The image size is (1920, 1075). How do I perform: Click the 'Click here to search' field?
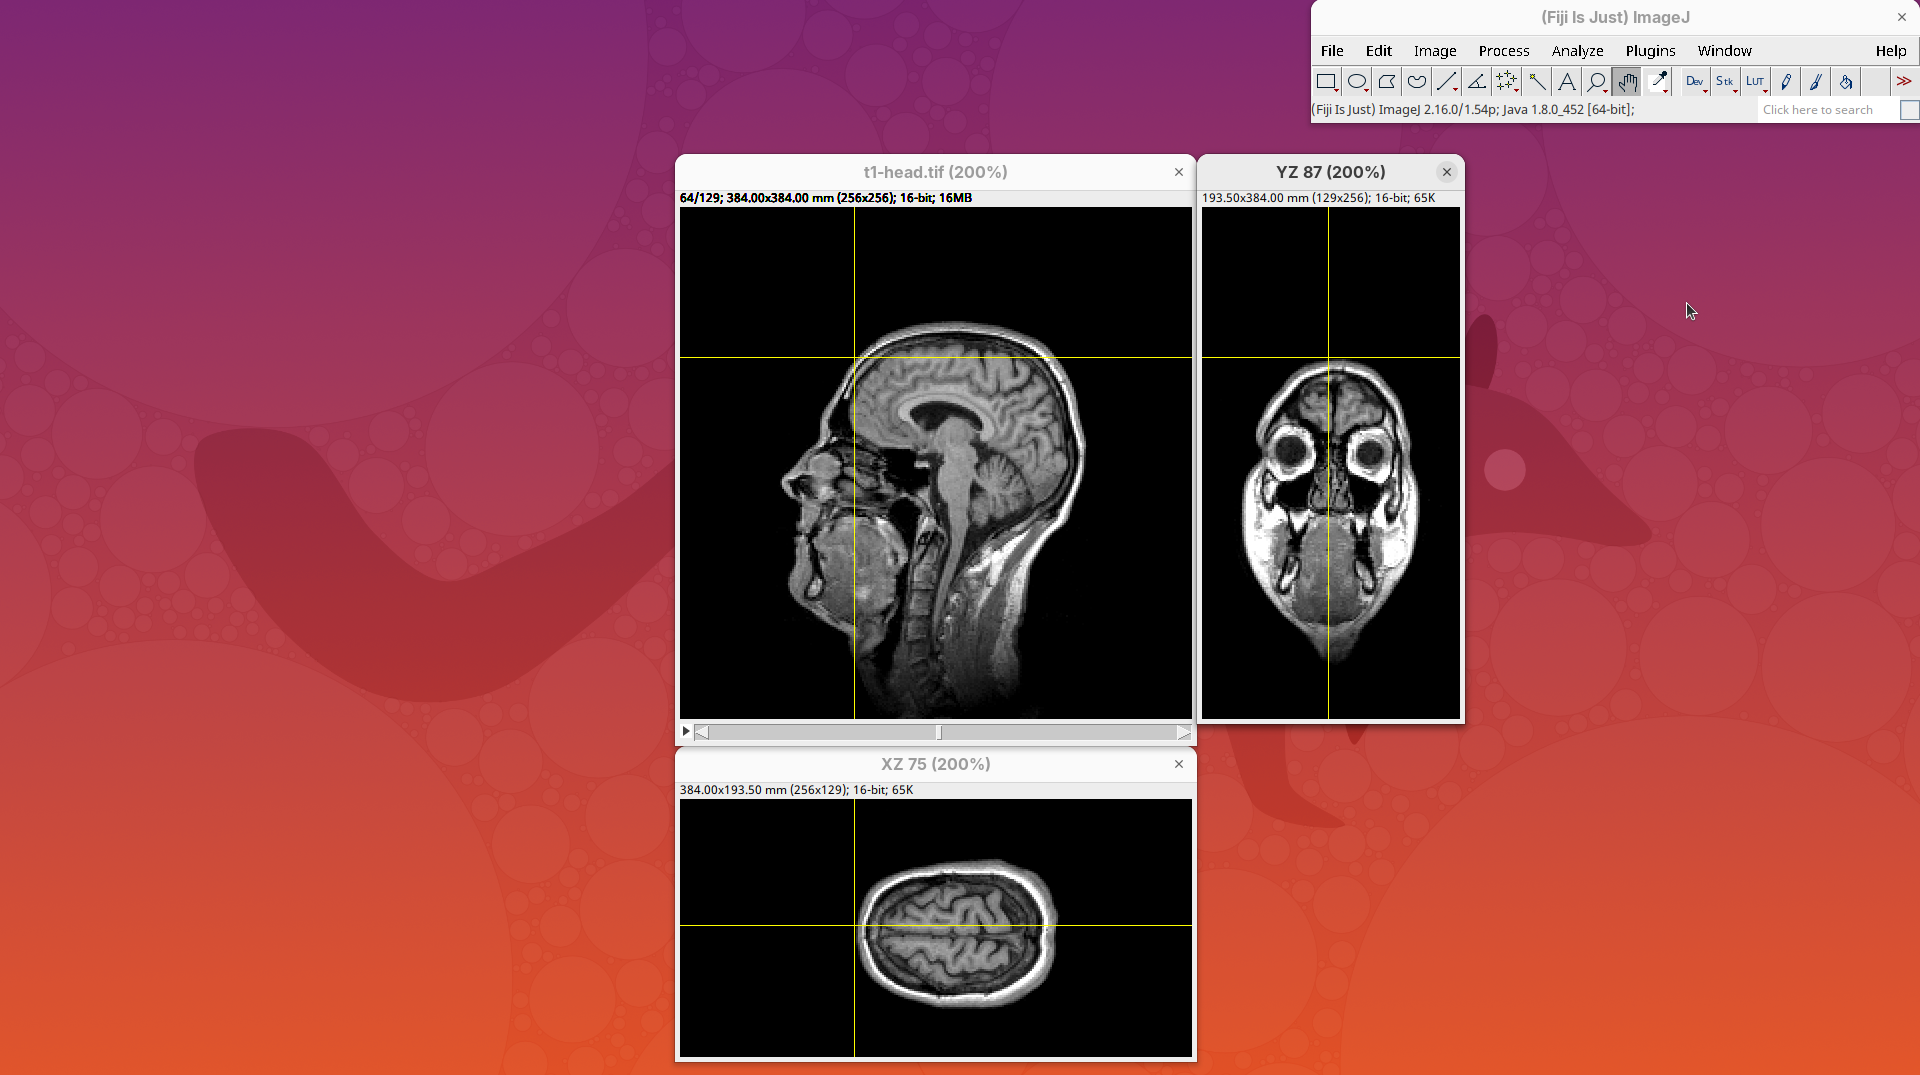[1826, 110]
